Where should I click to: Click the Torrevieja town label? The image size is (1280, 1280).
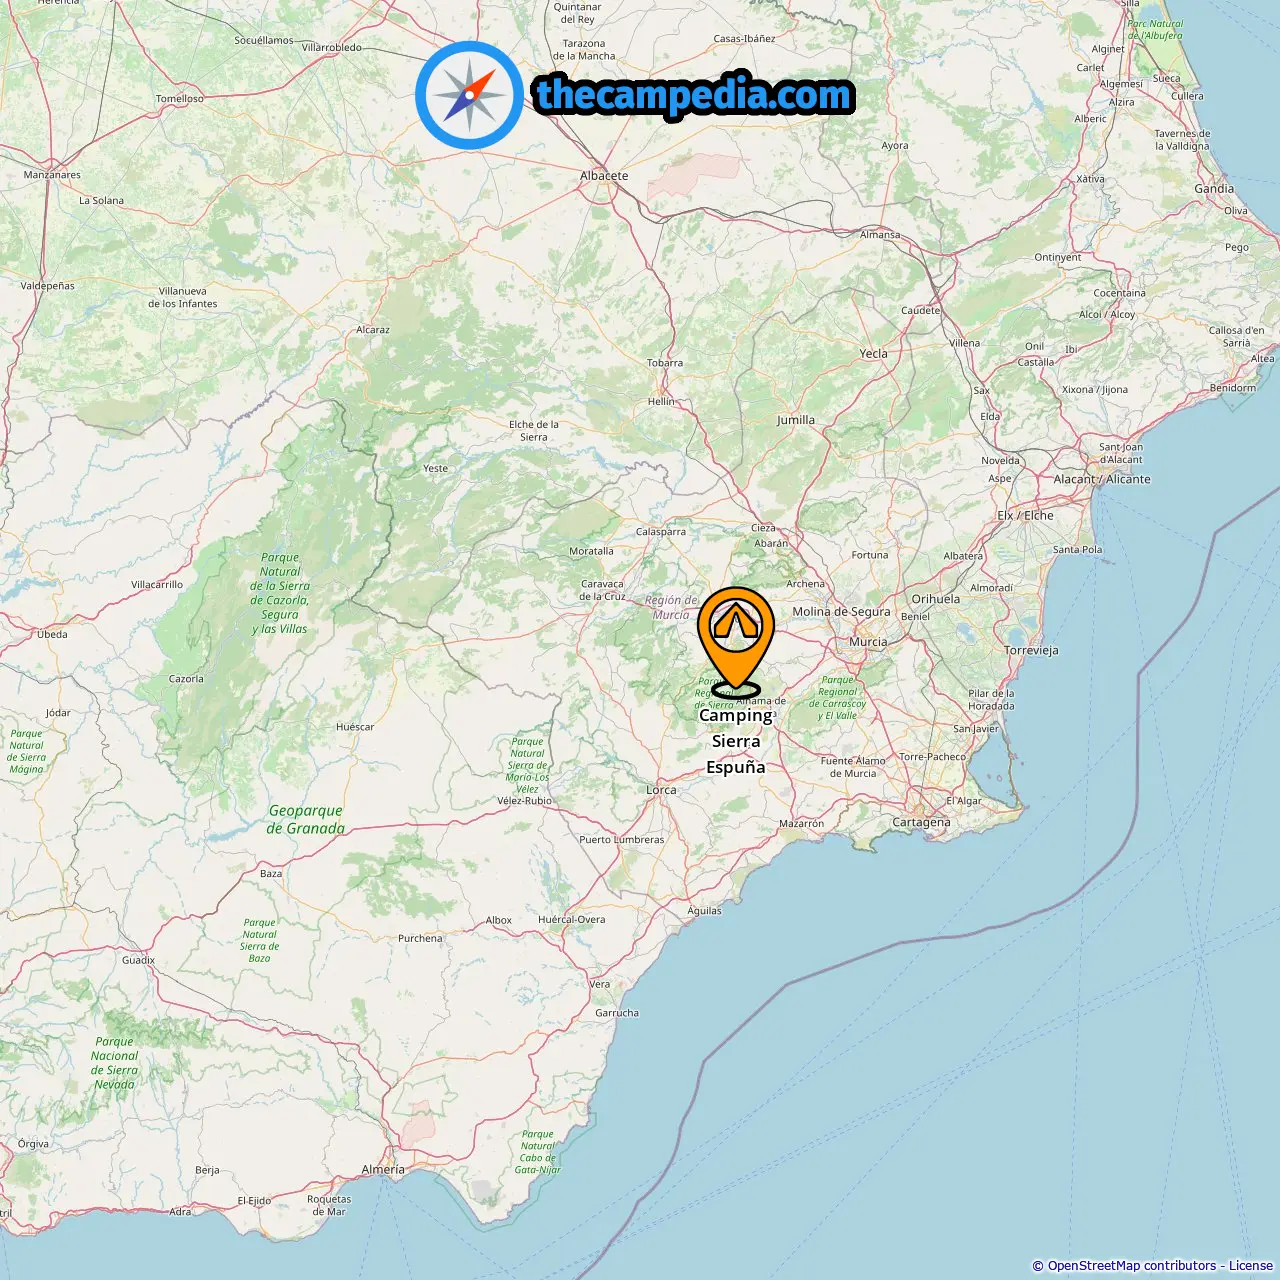[1031, 650]
